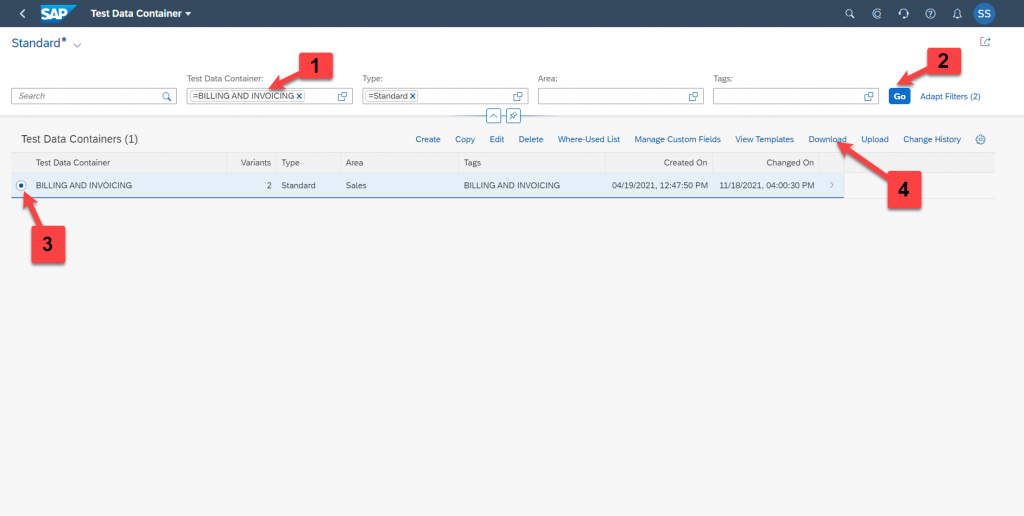1024x516 pixels.
Task: Click Create in the table toolbar
Action: point(428,139)
